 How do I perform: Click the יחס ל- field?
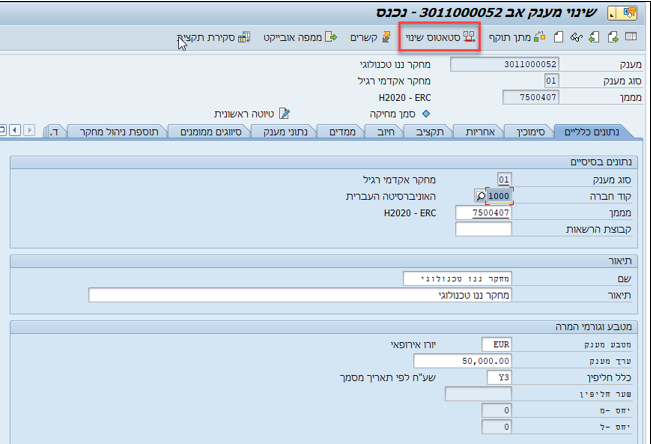pos(497,427)
